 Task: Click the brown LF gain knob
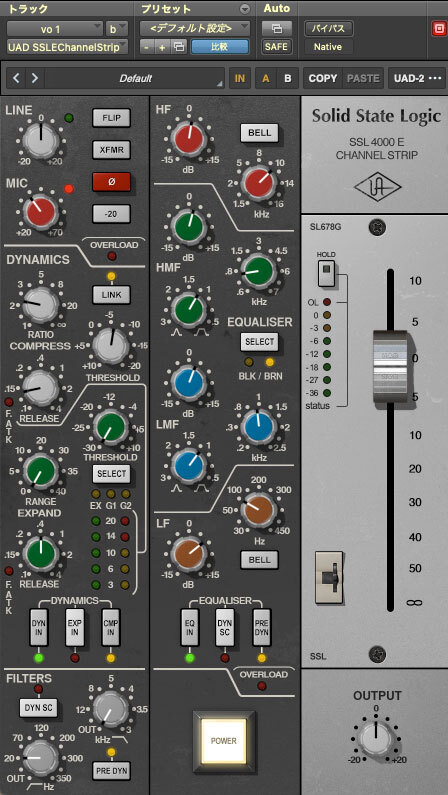tap(188, 554)
